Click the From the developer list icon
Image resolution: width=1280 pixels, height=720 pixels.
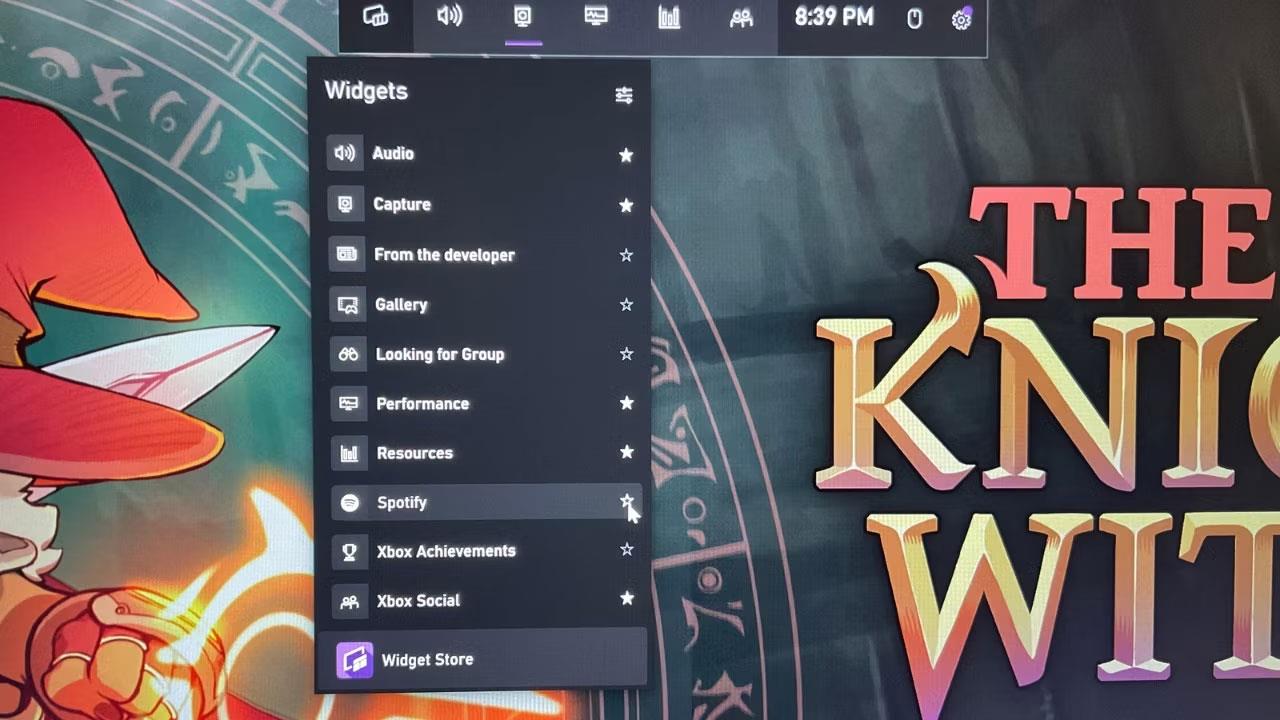point(347,254)
